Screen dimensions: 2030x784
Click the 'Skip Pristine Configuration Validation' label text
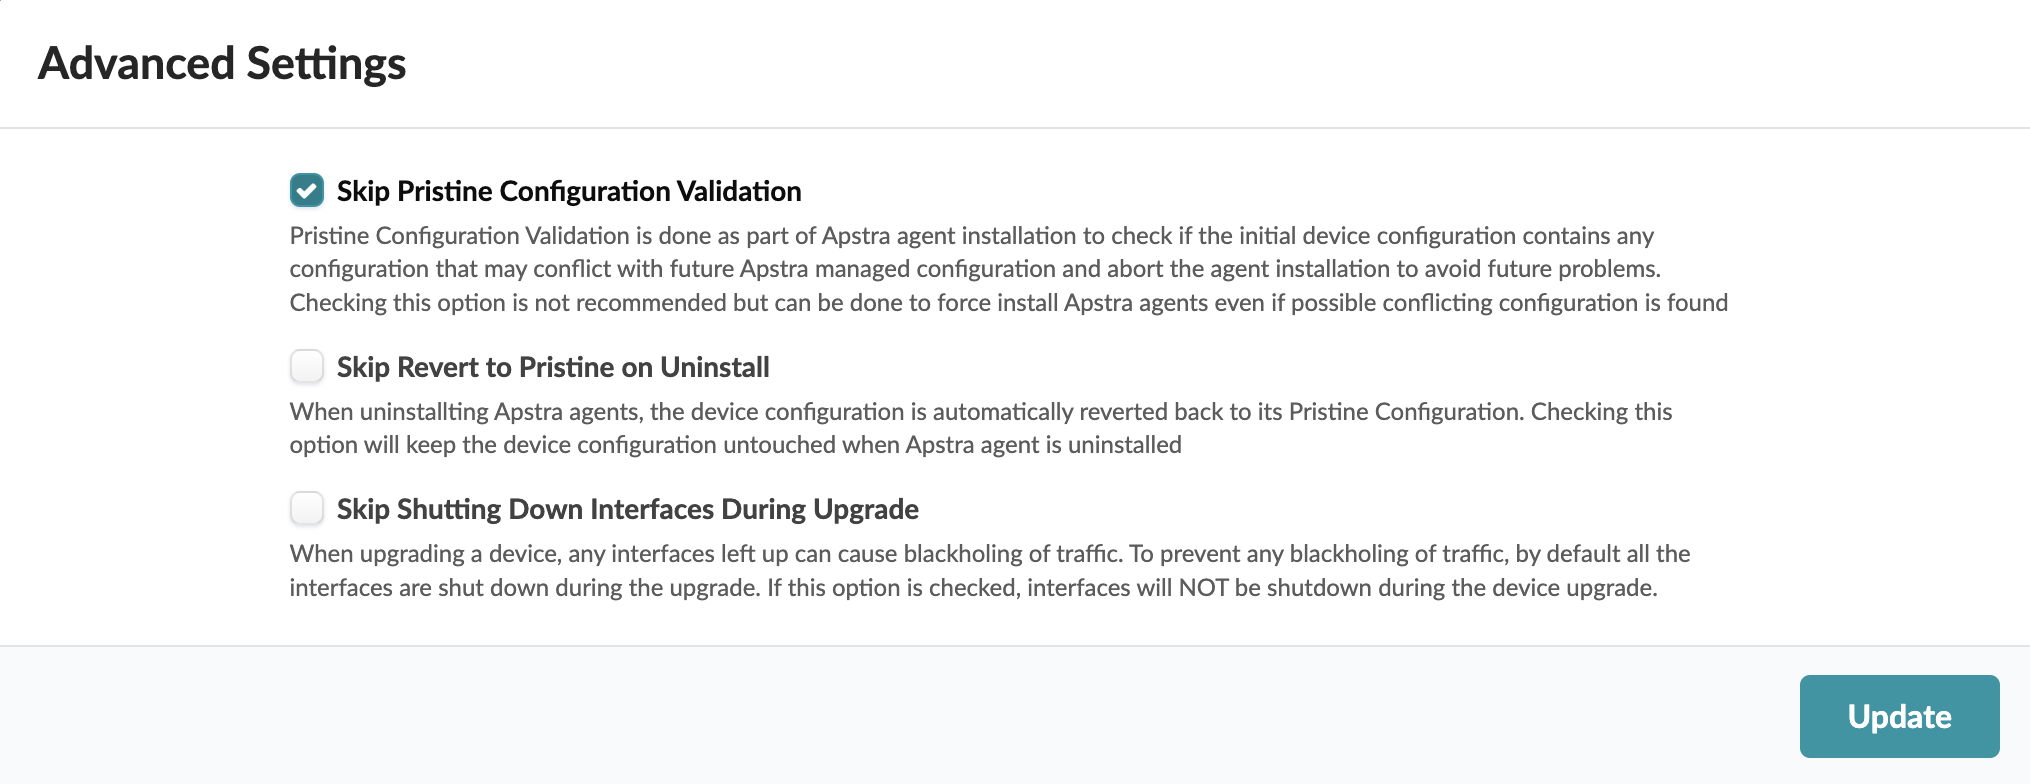point(569,191)
